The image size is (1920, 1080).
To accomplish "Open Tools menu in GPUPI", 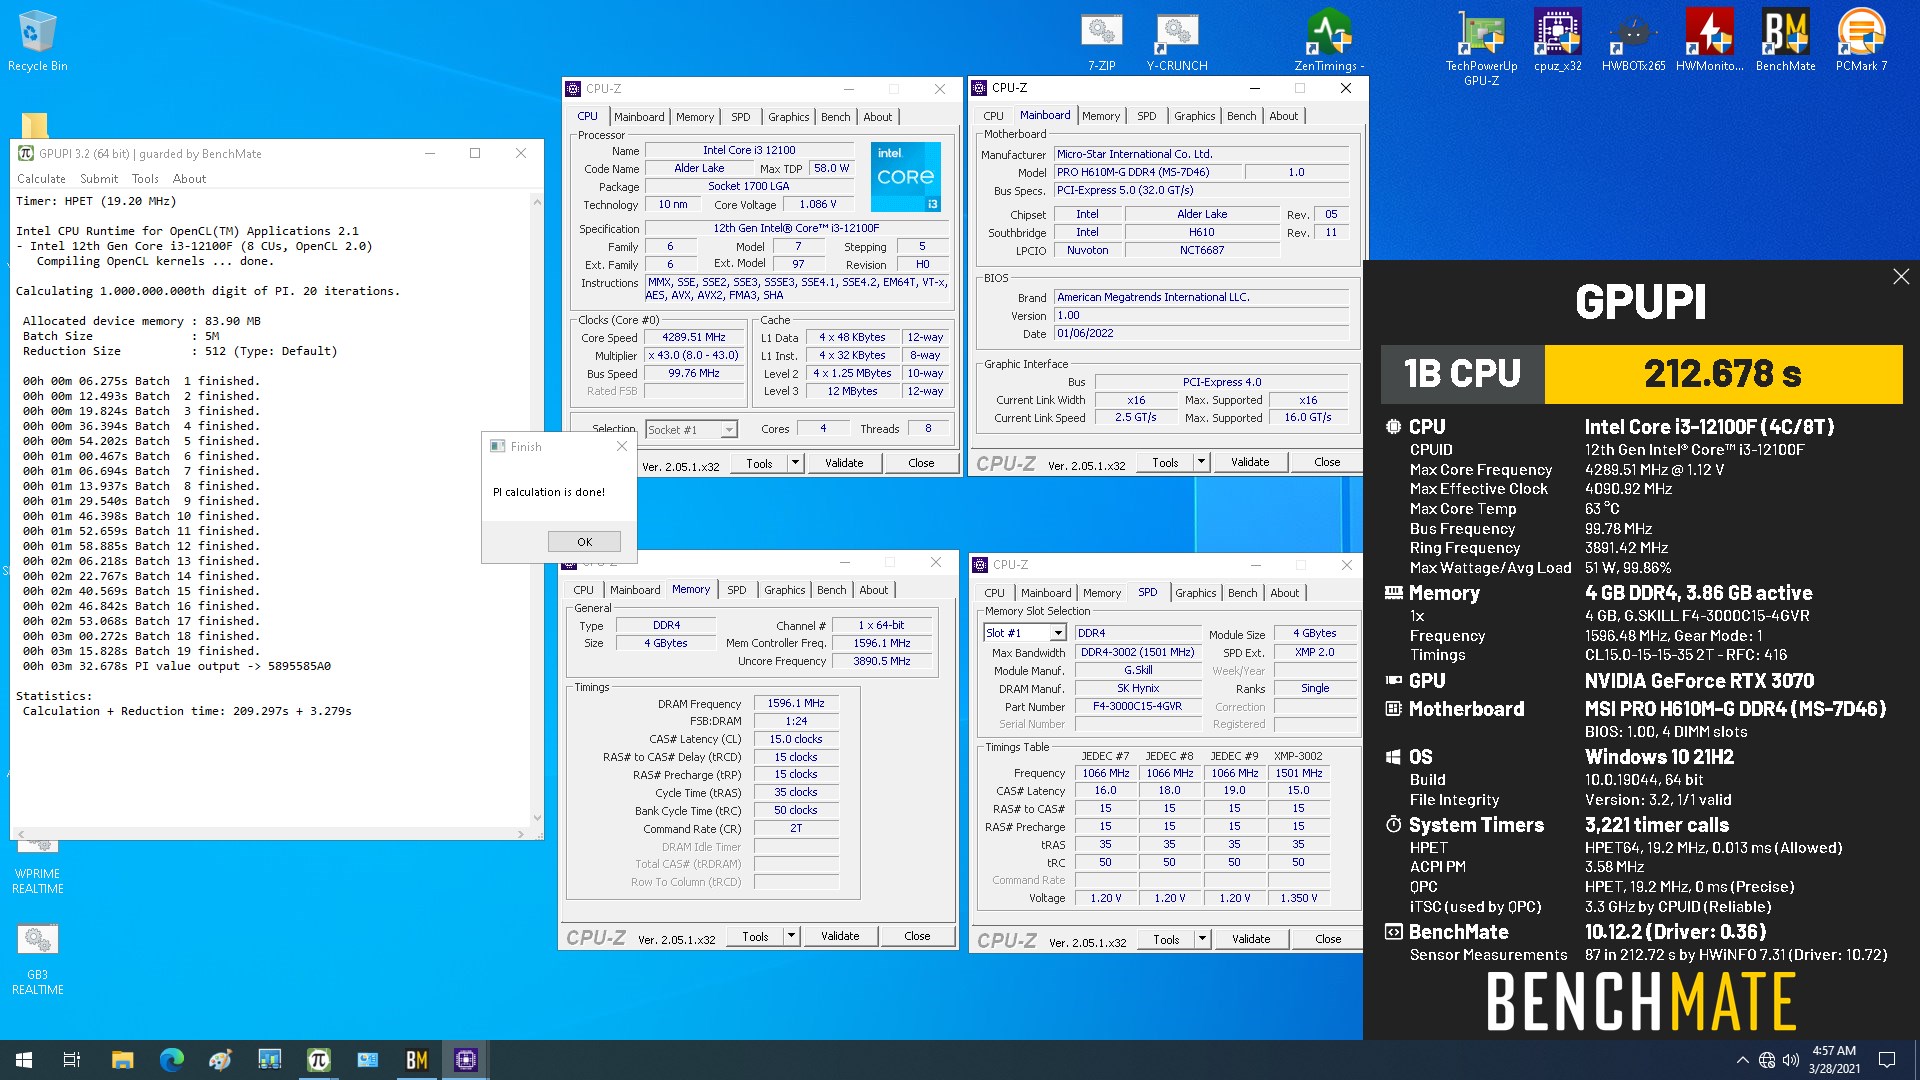I will (145, 179).
